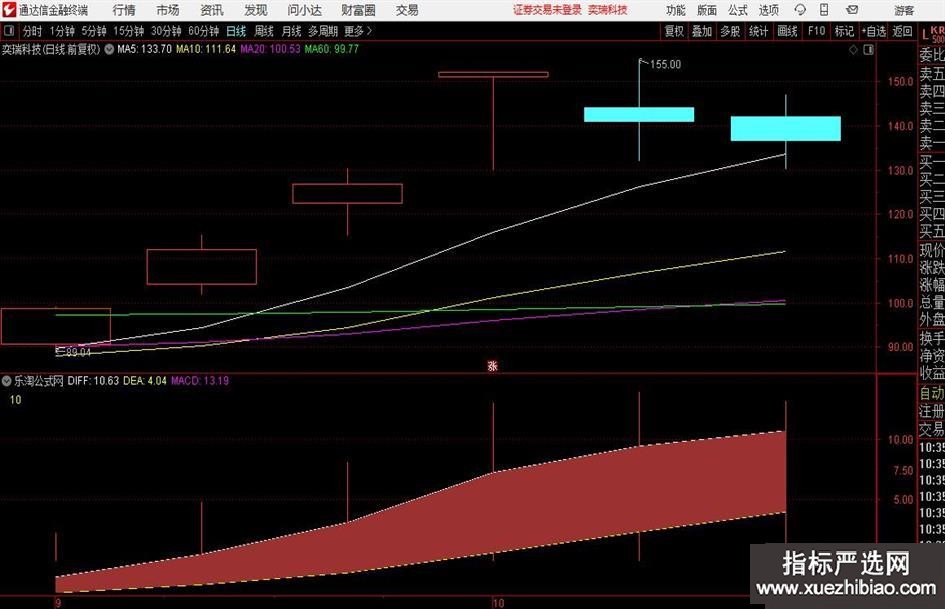Click the 多股 toolbar button
945x609 pixels.
730,31
